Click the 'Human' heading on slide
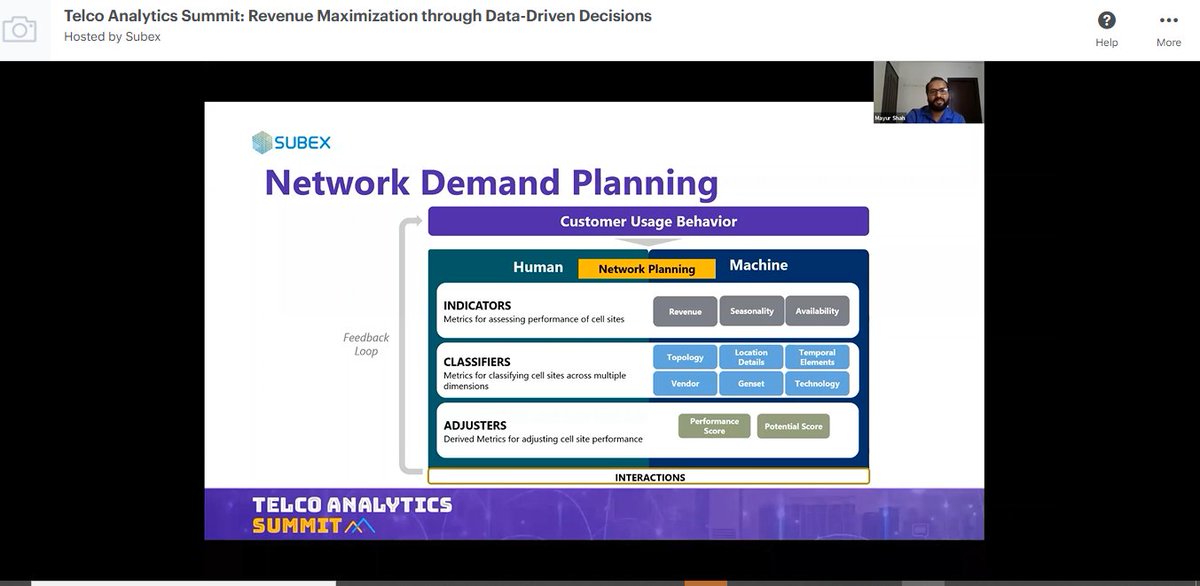Screen dimensions: 1200x586 click(x=538, y=267)
